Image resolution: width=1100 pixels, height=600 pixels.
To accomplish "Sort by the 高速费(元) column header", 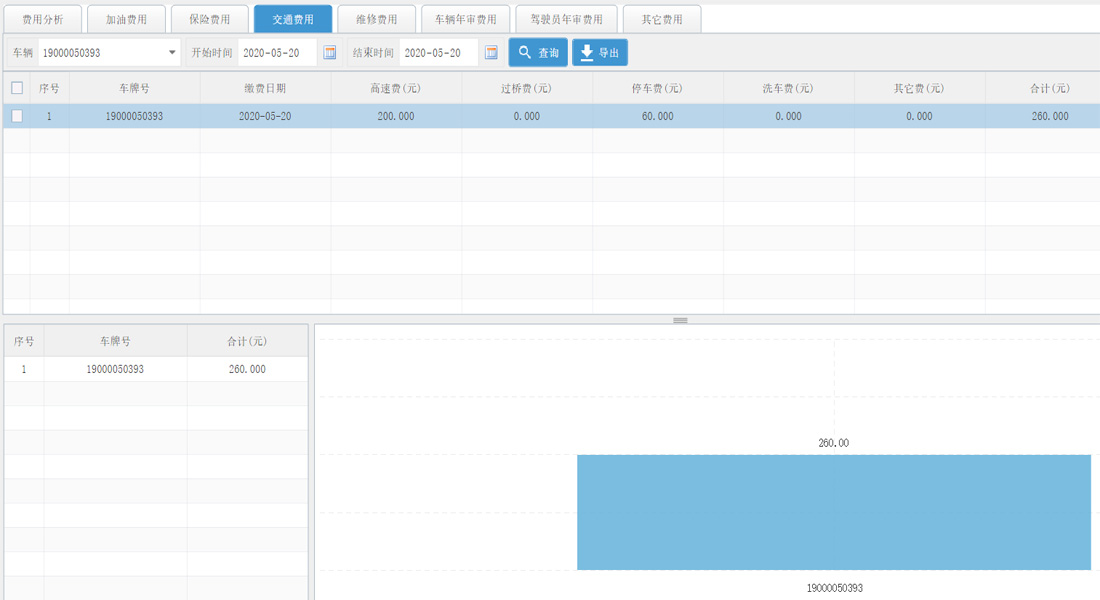I will [396, 88].
